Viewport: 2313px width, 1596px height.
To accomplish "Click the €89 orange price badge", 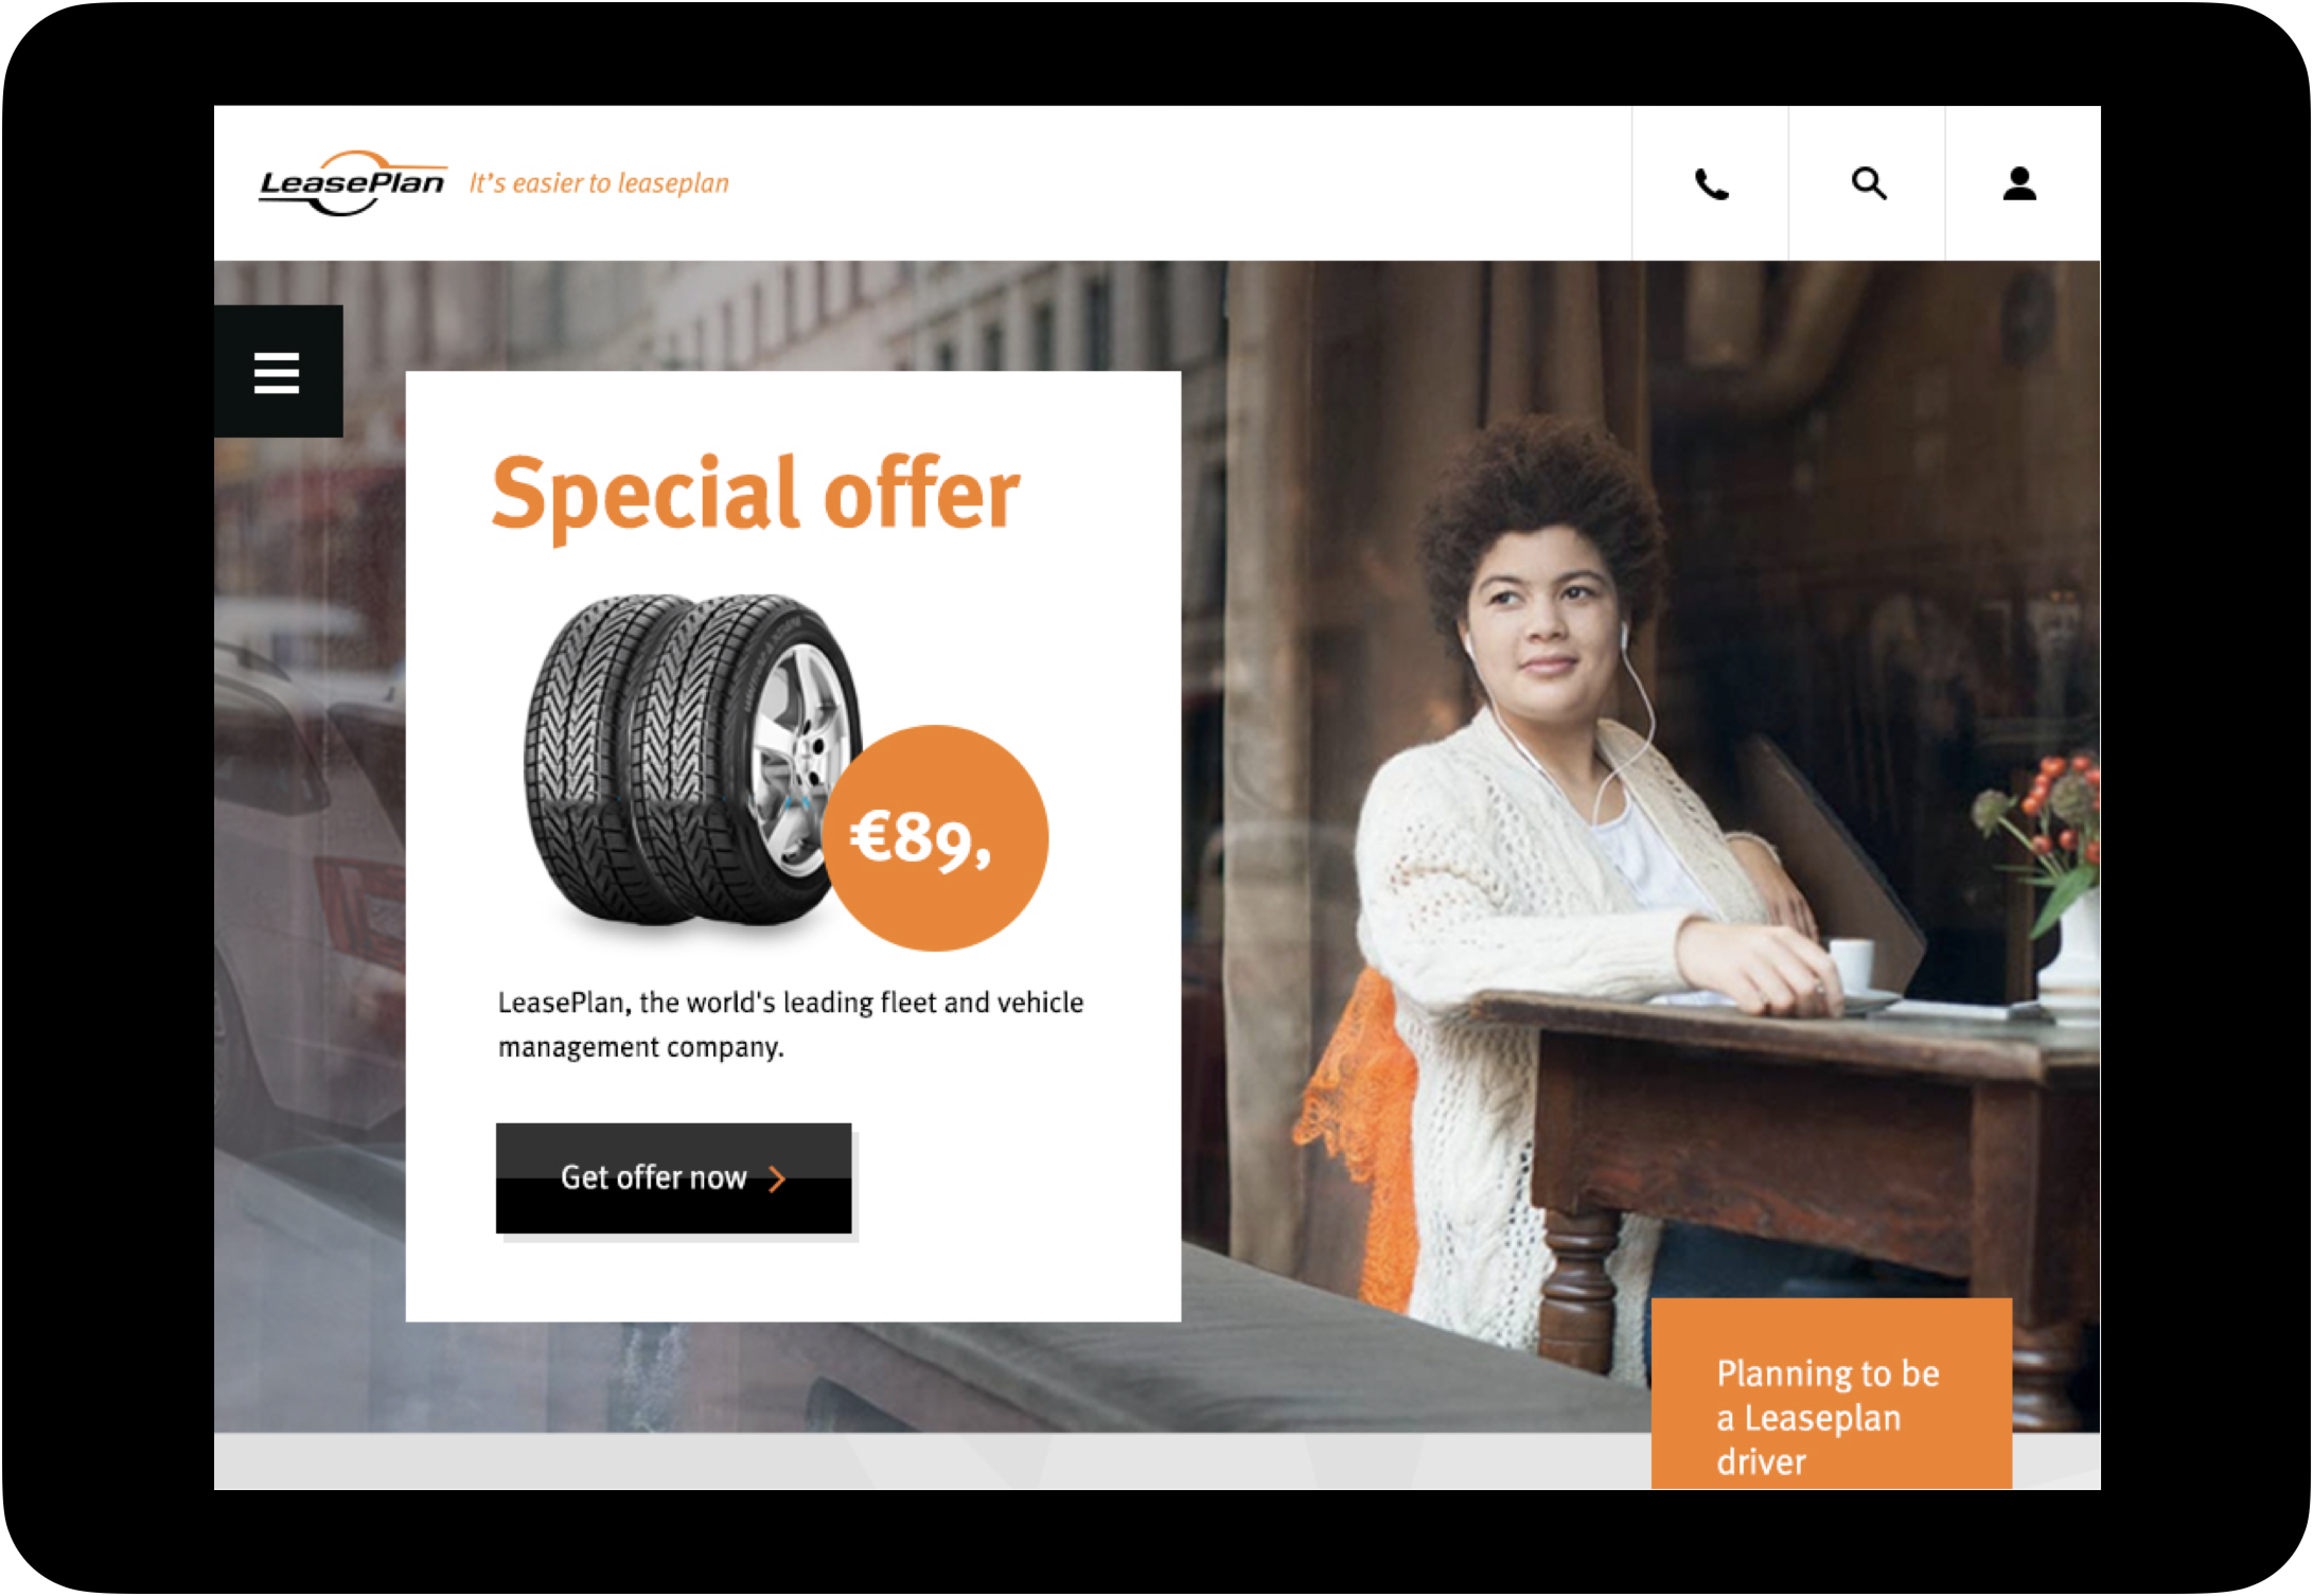I will (x=935, y=838).
